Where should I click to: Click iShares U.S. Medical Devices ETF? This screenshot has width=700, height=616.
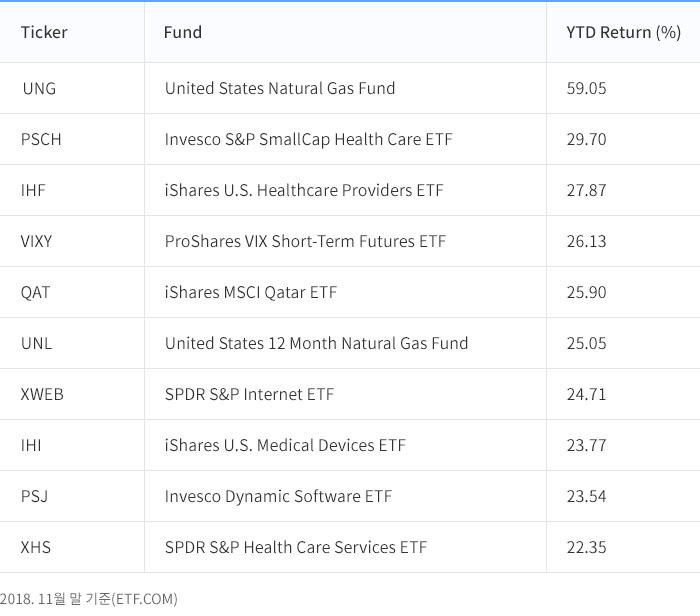click(x=285, y=445)
